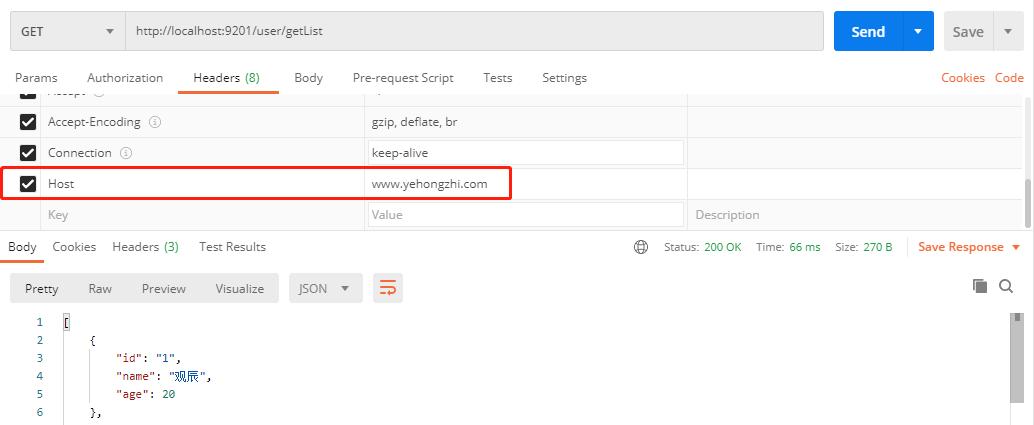Open the Cookies link
This screenshot has height=425, width=1034.
click(963, 78)
